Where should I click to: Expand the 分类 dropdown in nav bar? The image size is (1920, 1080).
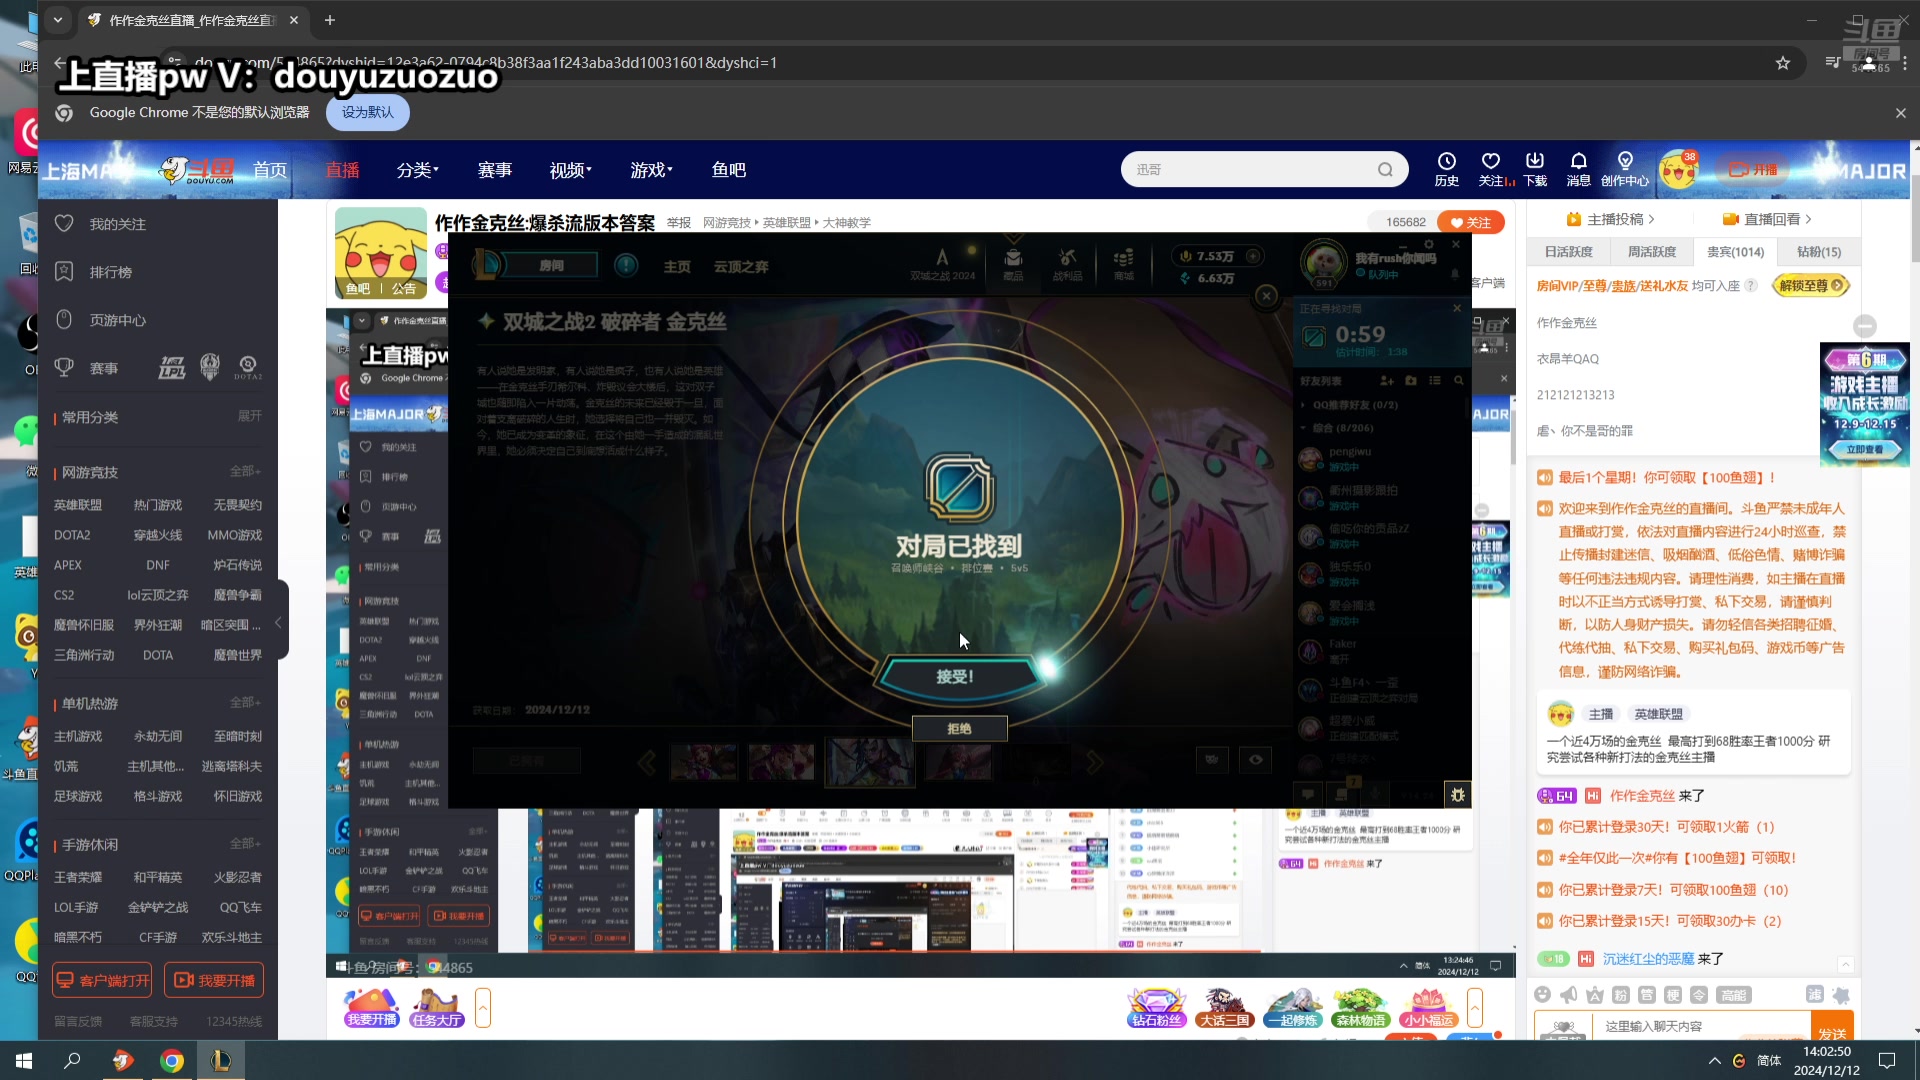coord(418,170)
